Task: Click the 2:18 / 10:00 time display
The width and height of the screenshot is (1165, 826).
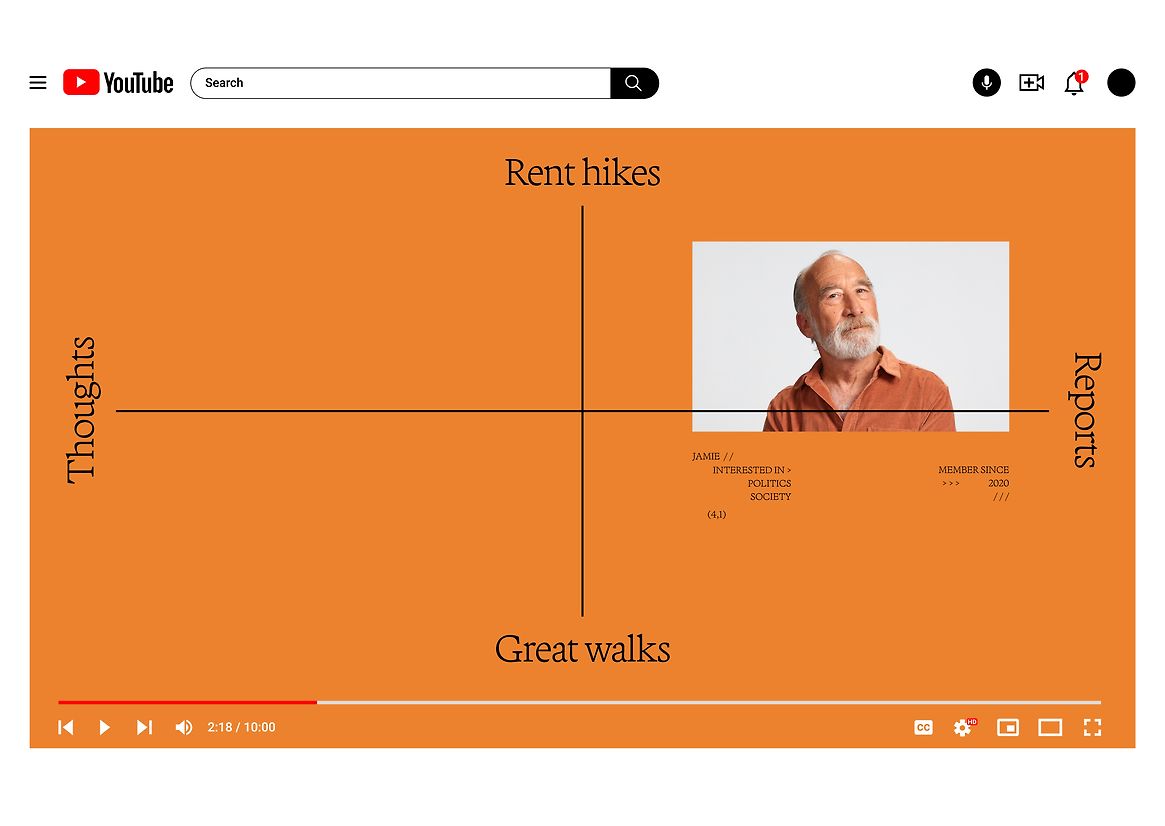Action: pos(241,727)
